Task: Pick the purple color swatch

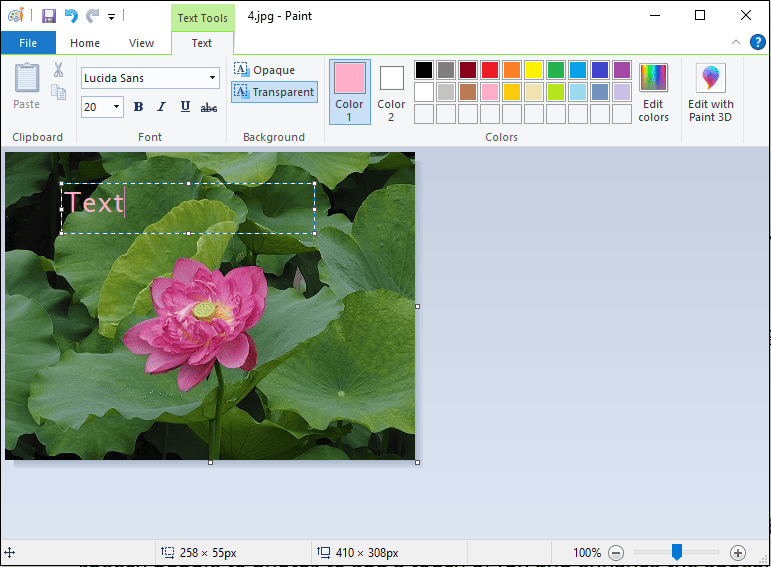Action: [622, 70]
